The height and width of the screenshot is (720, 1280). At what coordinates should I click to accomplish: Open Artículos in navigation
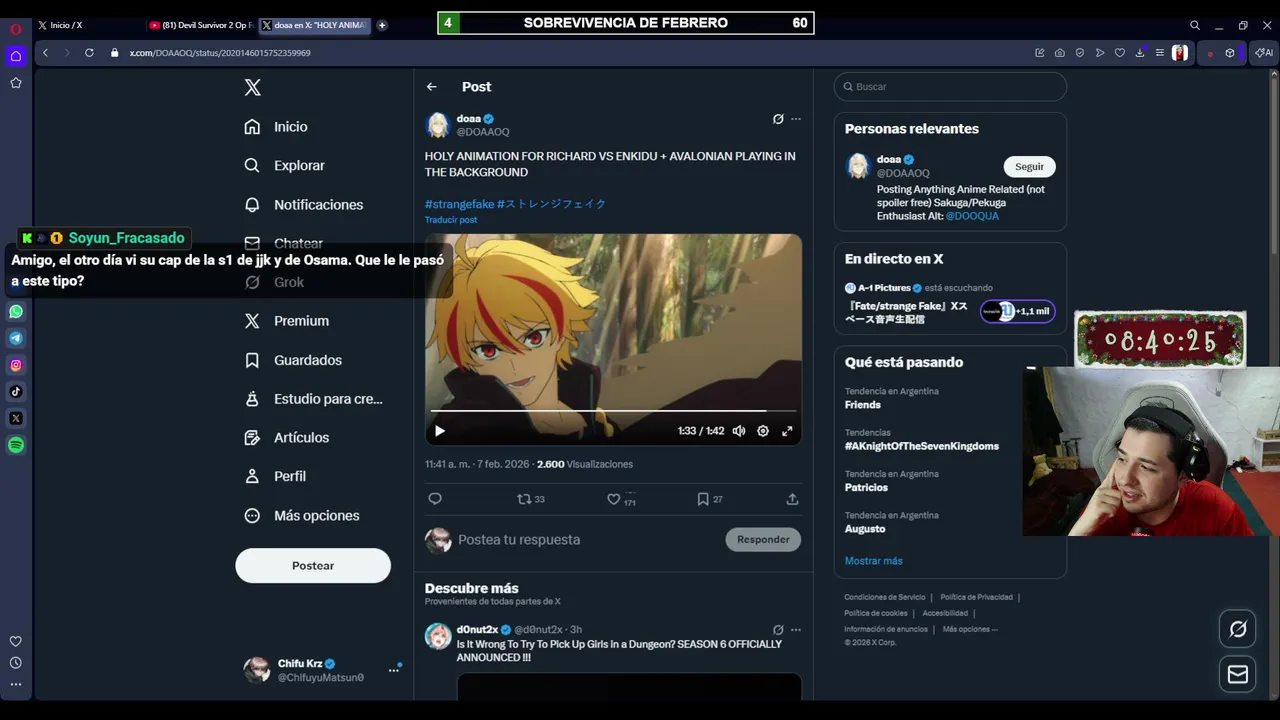click(287, 438)
